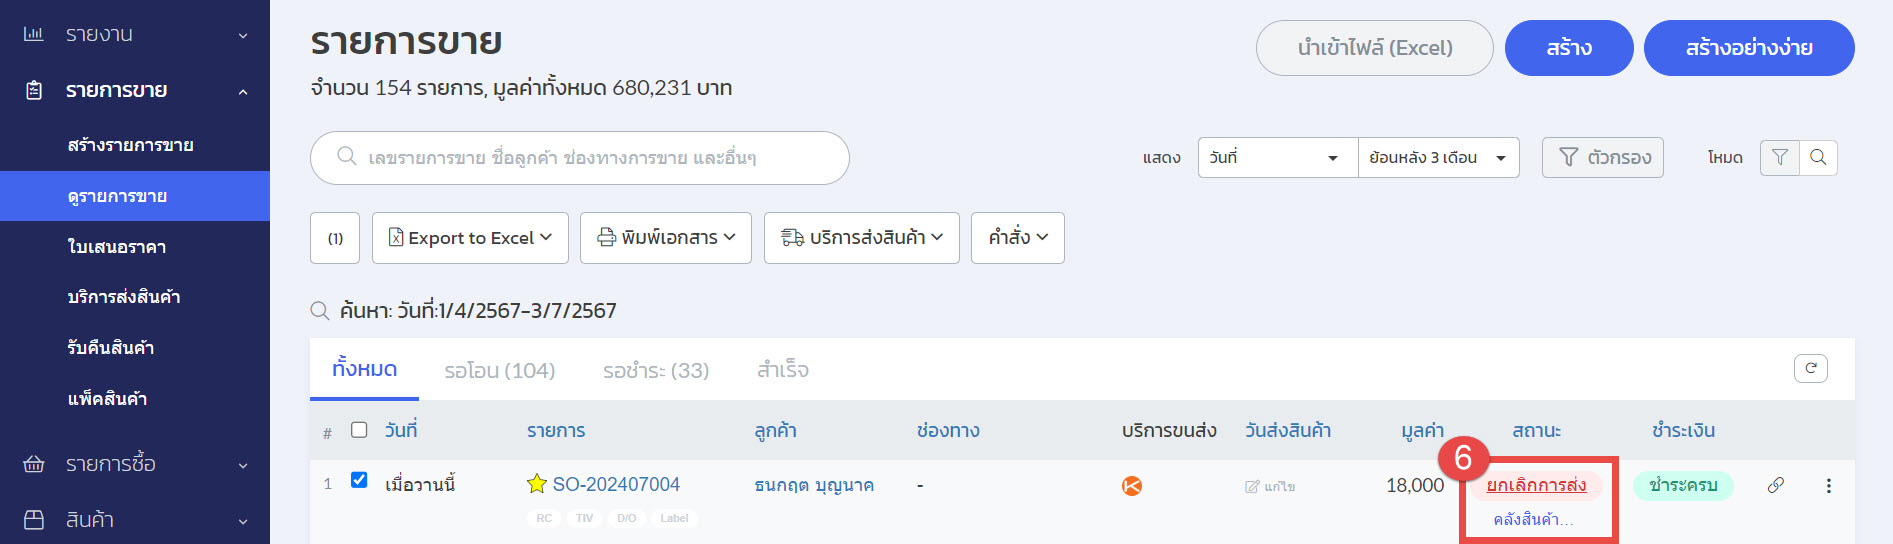This screenshot has width=1893, height=544.
Task: Expand the บริการส่งสินค้า toolbar dropdown
Action: pos(862,238)
